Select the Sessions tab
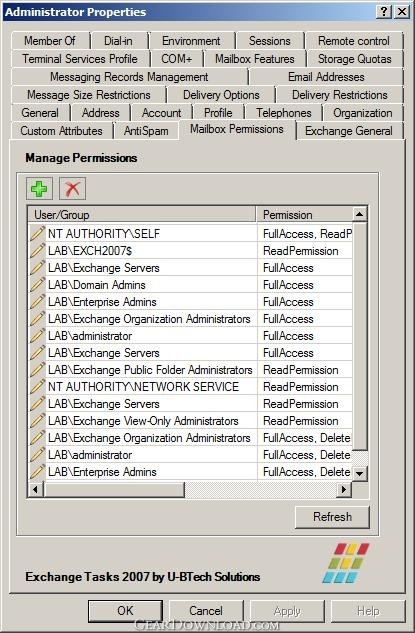The image size is (415, 633). 269,41
